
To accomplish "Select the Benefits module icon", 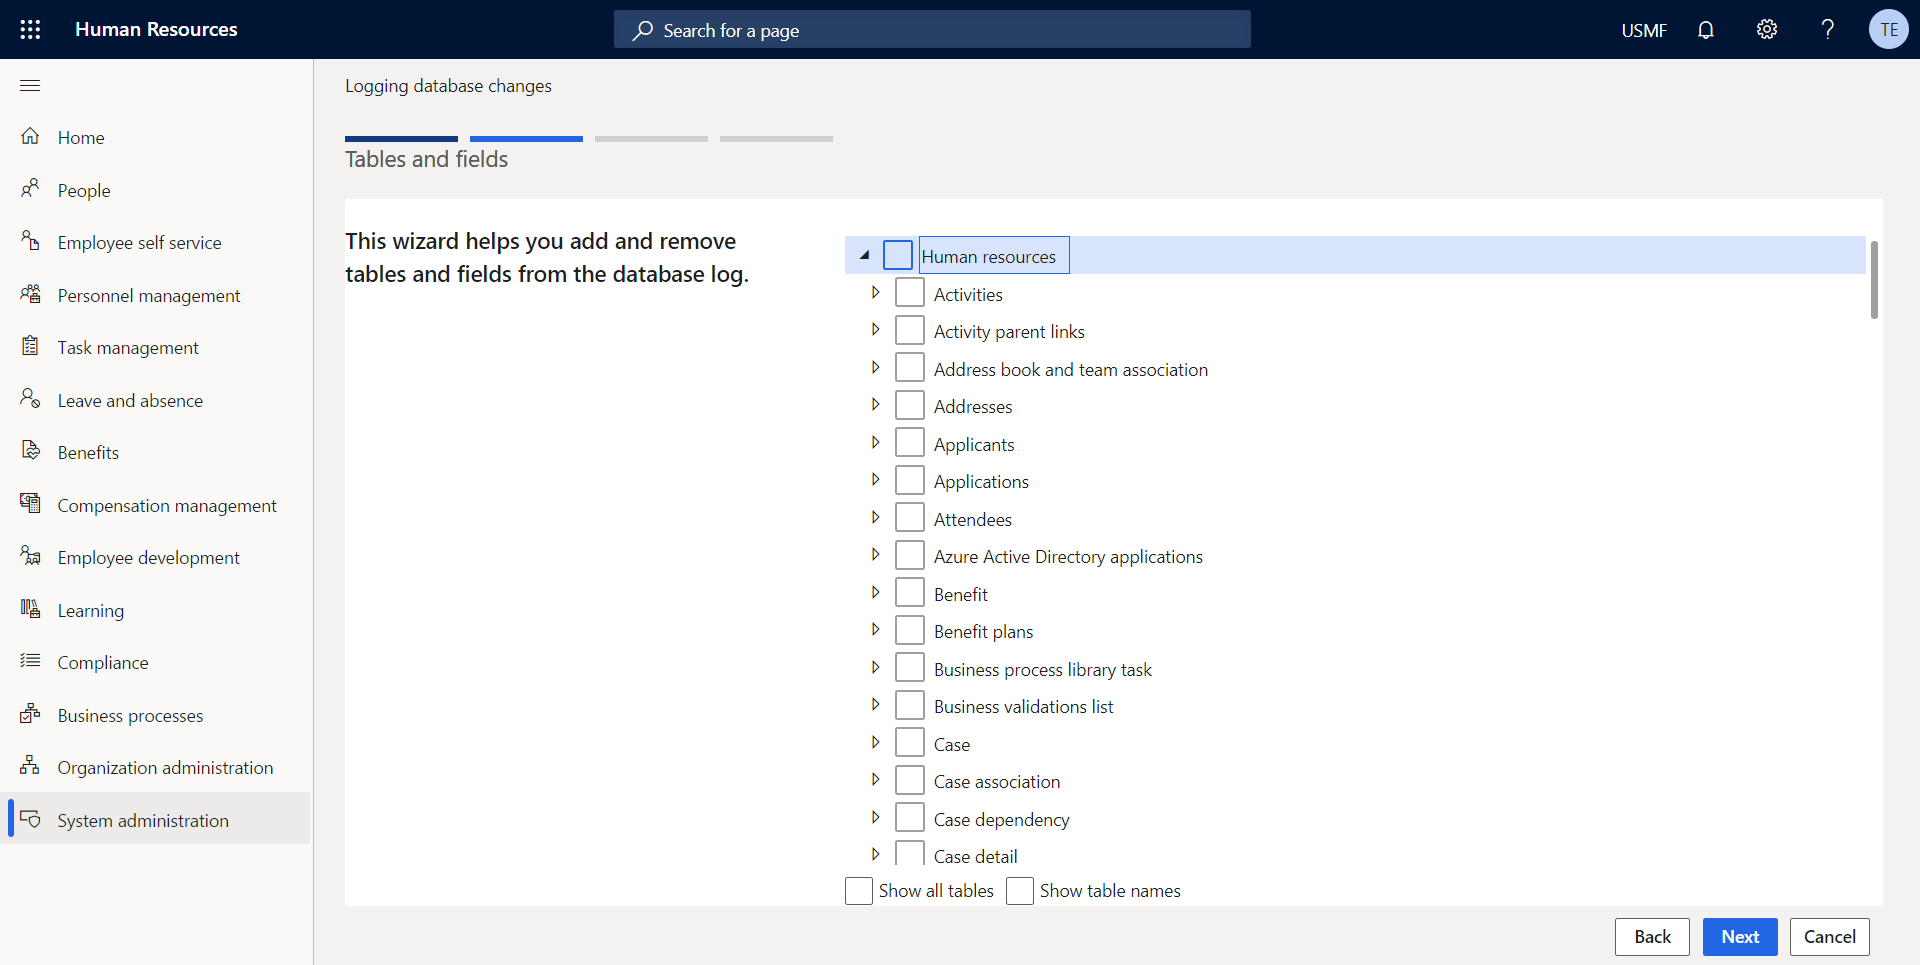I will (30, 451).
